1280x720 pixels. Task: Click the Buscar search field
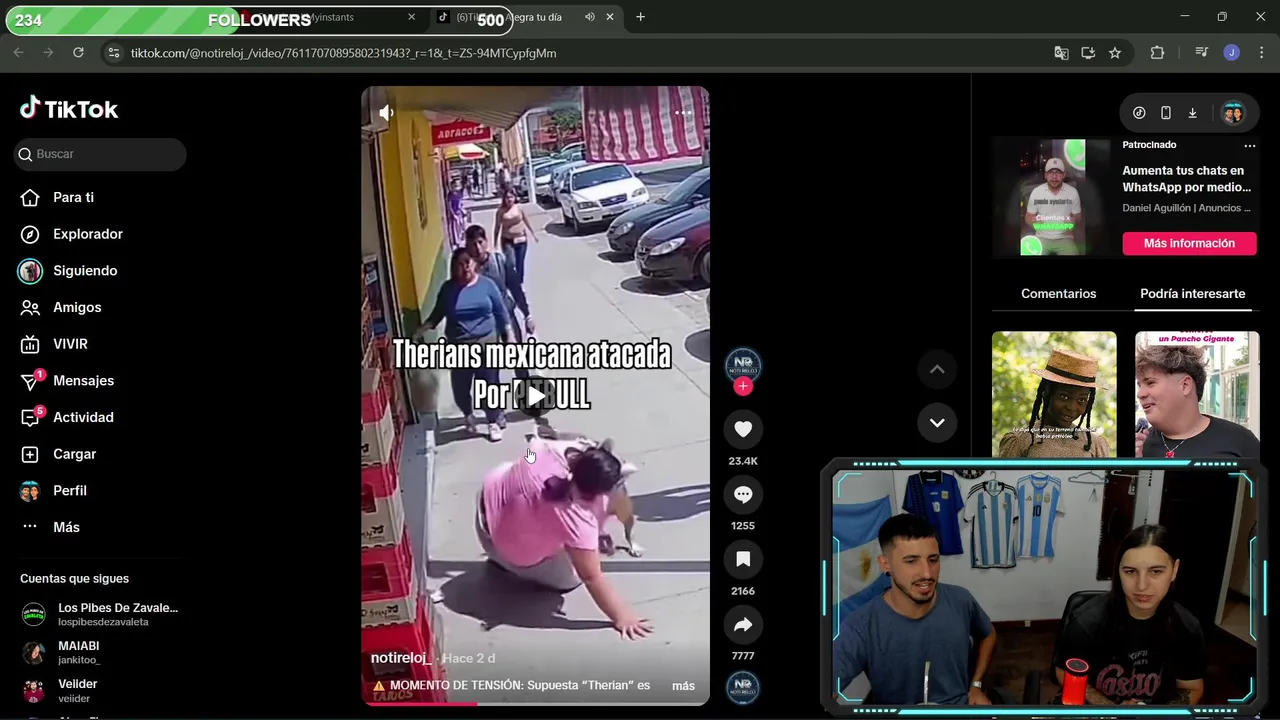(x=100, y=154)
